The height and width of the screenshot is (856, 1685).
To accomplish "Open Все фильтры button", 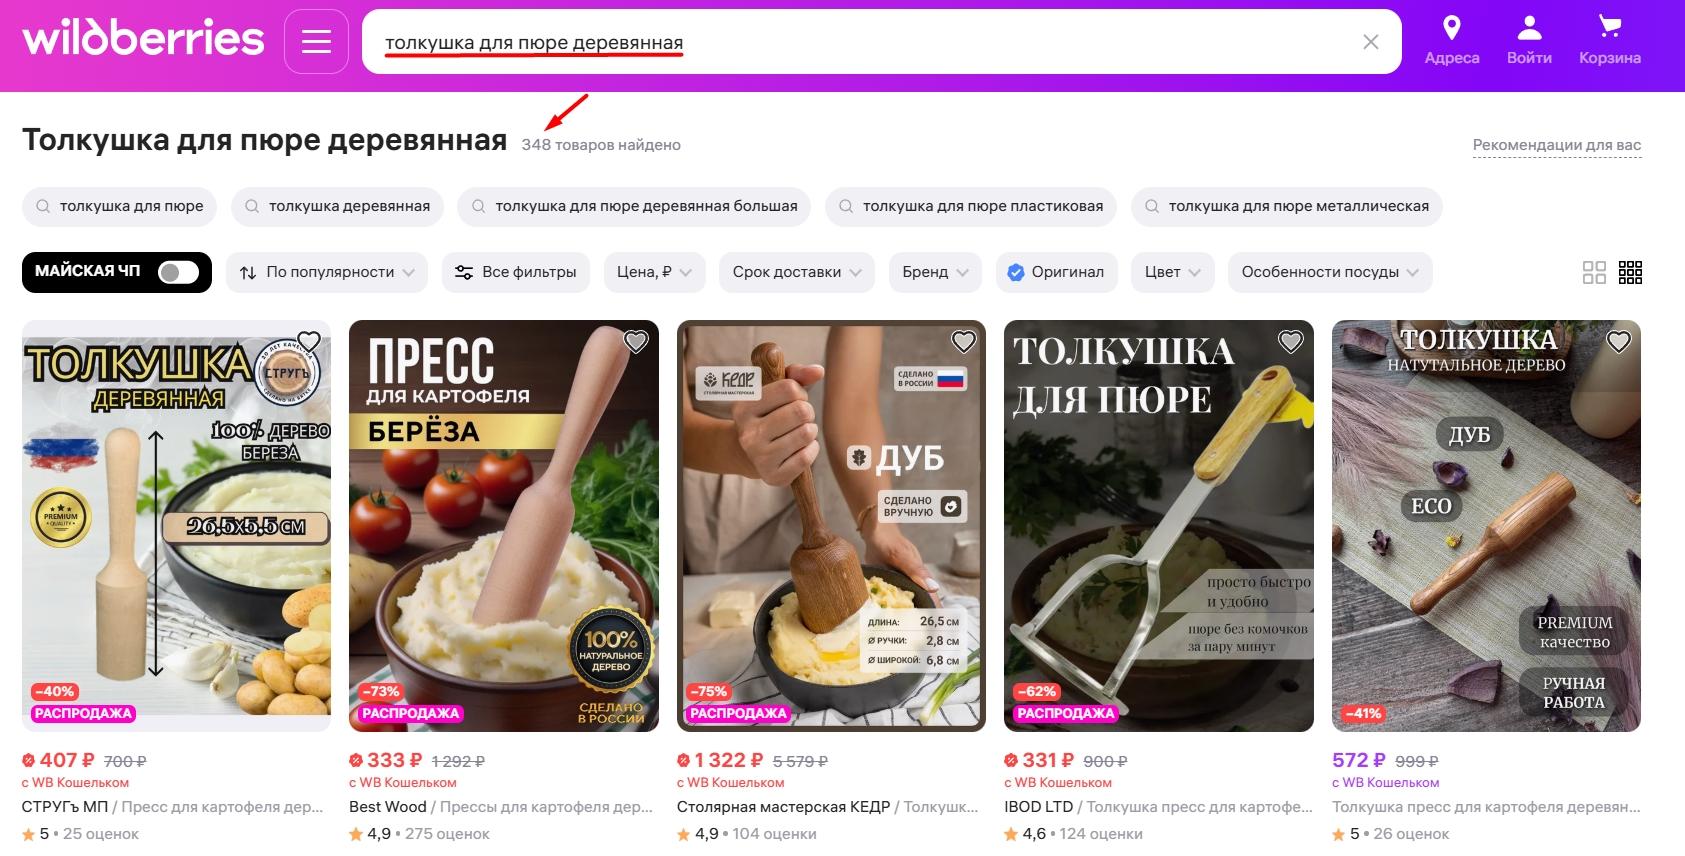I will click(516, 272).
